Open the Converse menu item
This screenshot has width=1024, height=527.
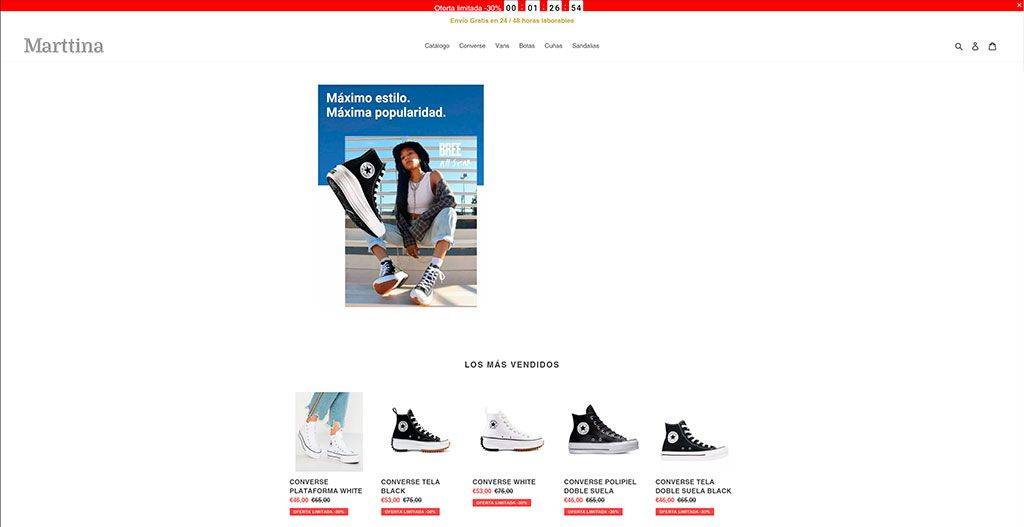point(472,46)
